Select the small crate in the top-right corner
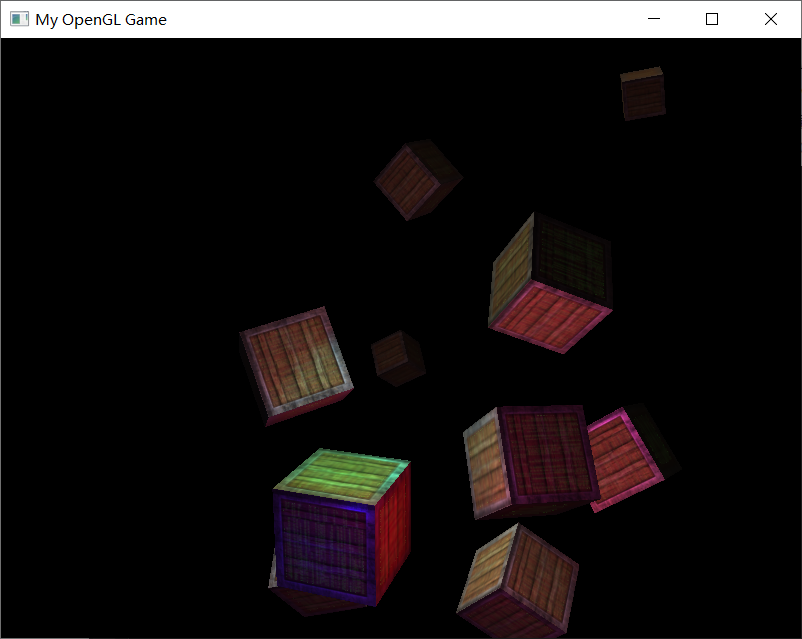 click(643, 93)
